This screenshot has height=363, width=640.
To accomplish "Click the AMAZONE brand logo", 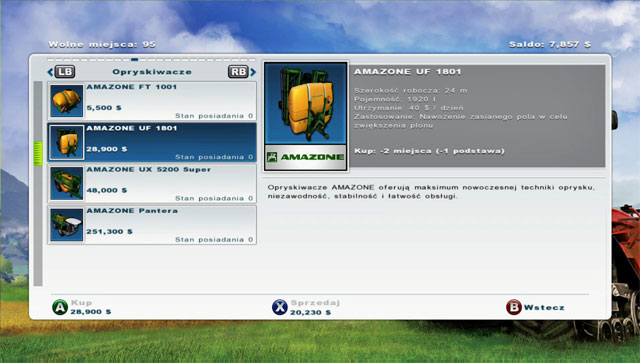I will point(306,157).
